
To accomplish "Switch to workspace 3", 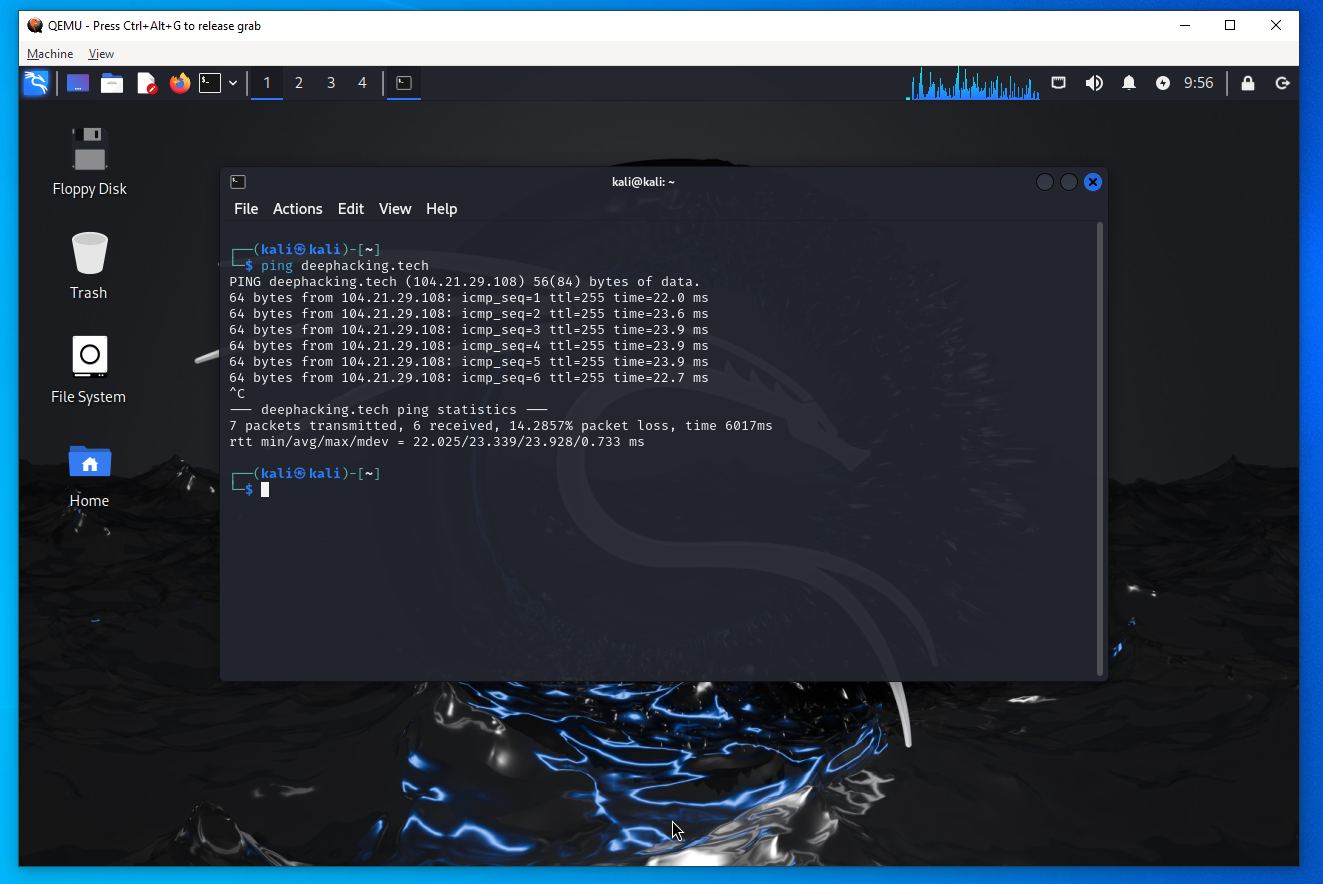I will [x=330, y=83].
